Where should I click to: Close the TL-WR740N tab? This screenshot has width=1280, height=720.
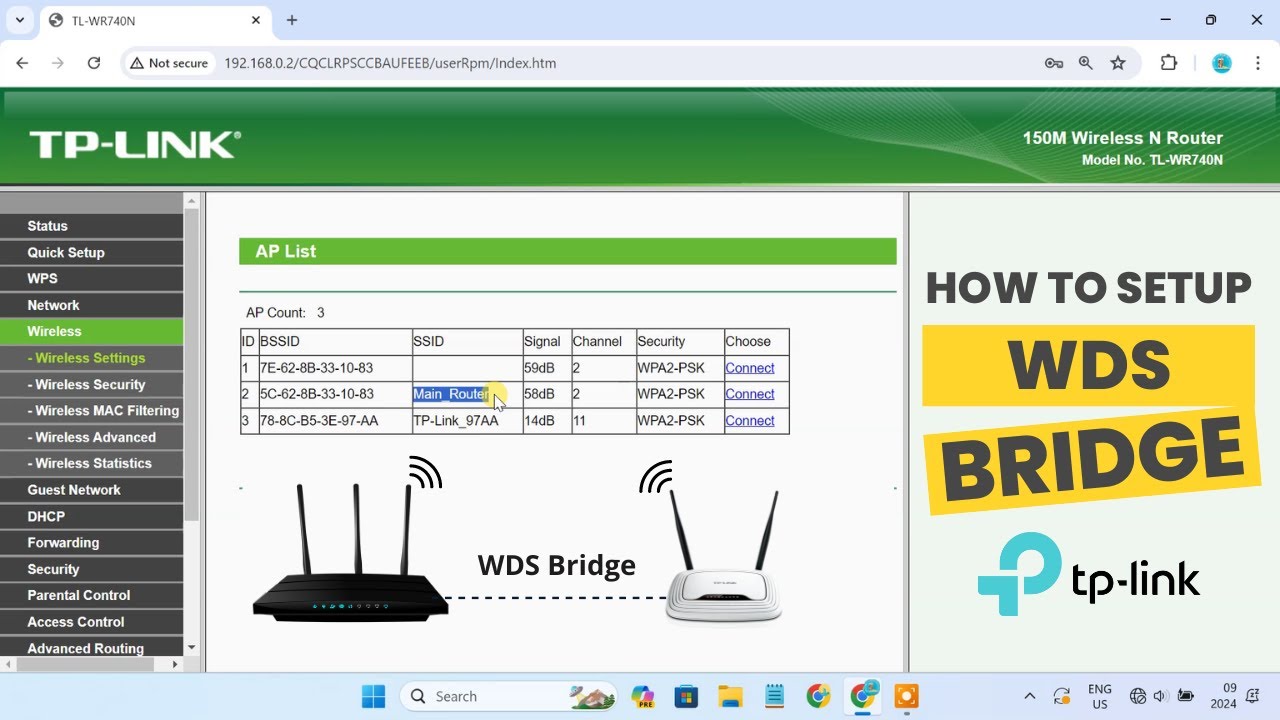(256, 20)
